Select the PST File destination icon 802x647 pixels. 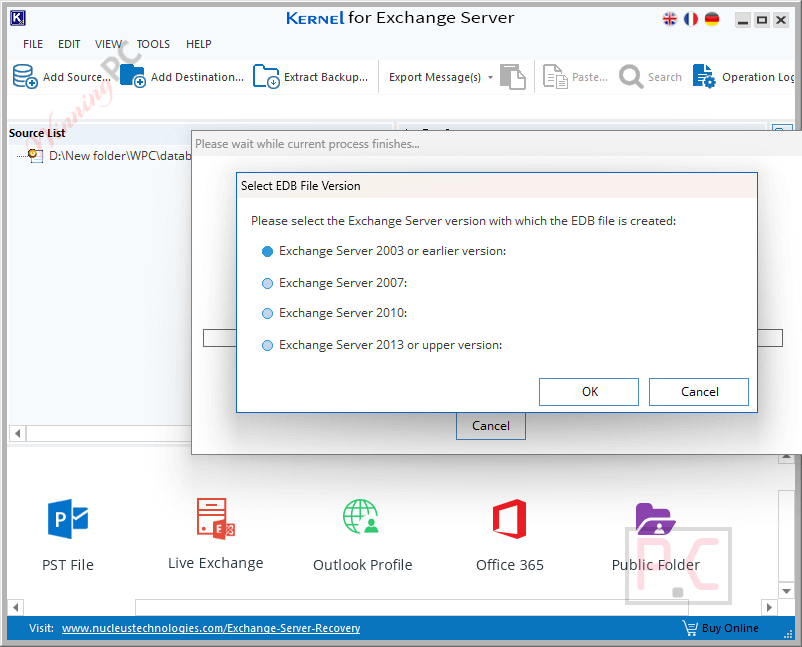(x=68, y=519)
